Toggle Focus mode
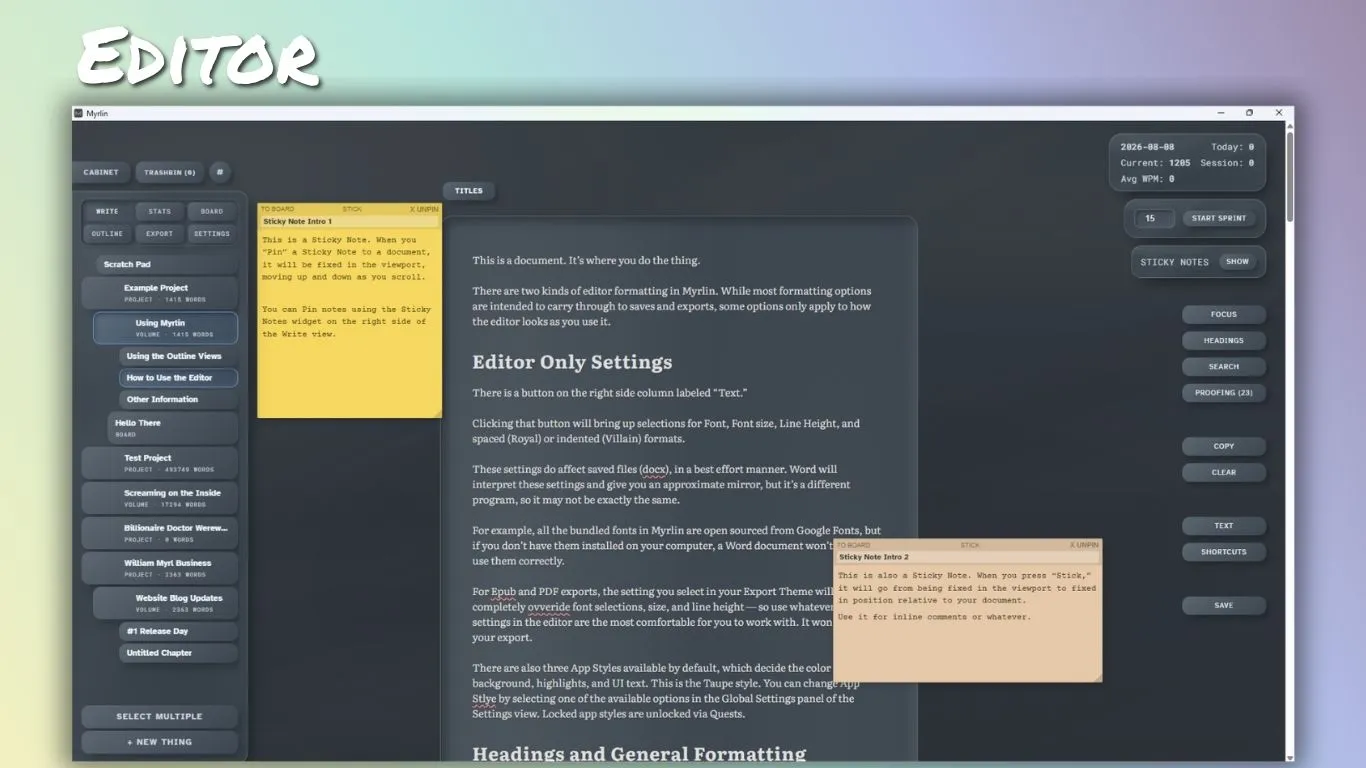The image size is (1366, 768). coord(1224,314)
